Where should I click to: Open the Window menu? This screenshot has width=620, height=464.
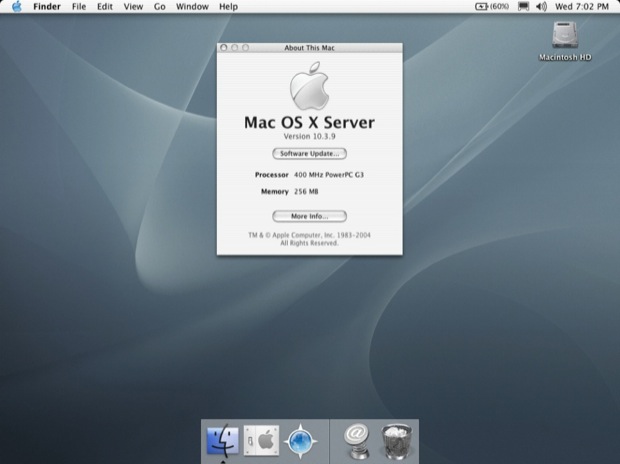coord(192,7)
